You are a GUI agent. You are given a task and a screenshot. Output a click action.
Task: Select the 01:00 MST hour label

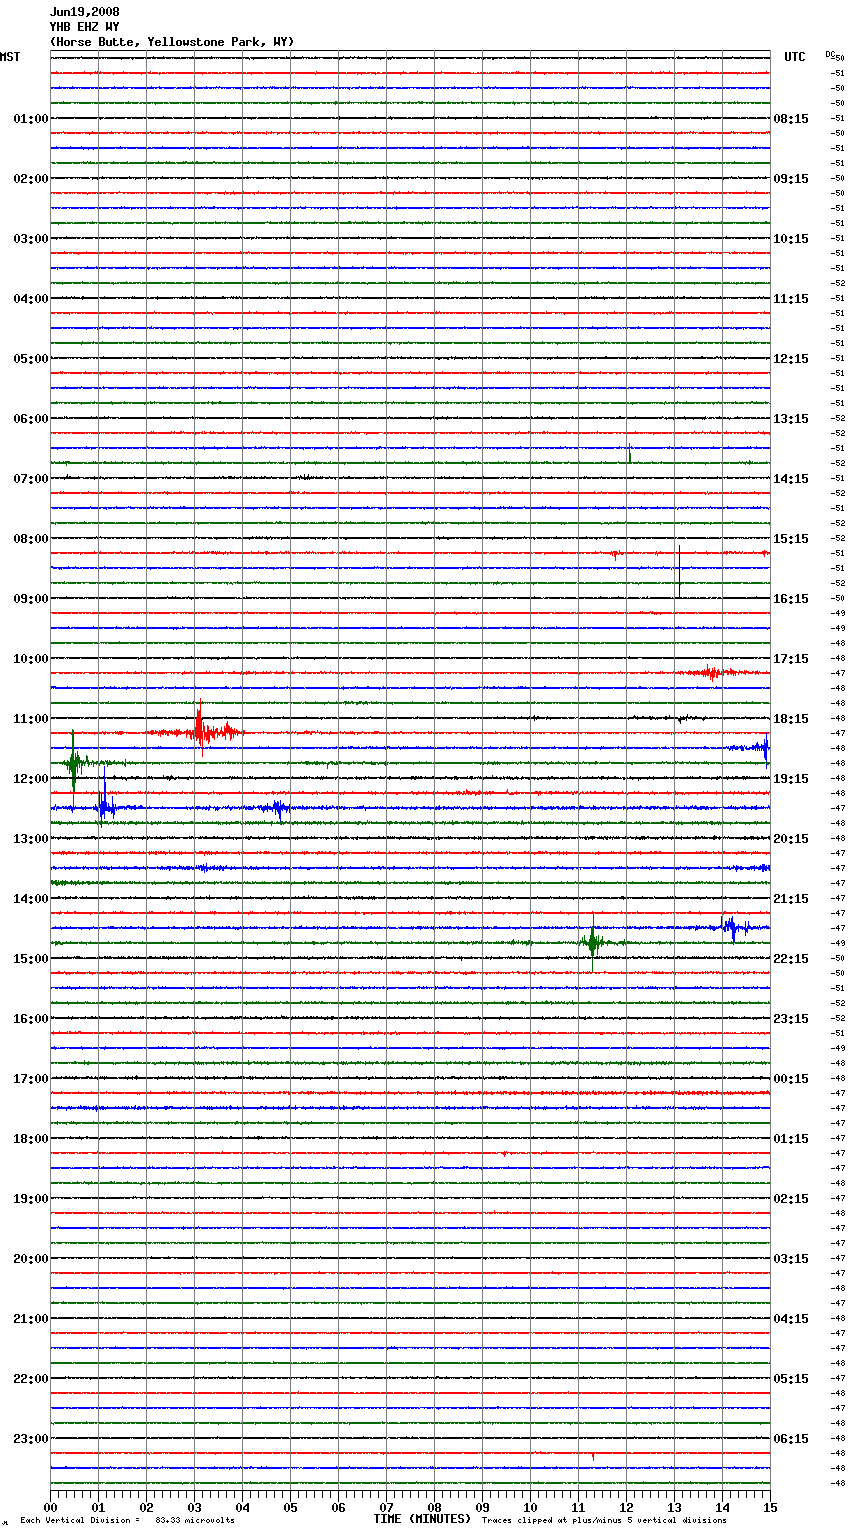[31, 119]
